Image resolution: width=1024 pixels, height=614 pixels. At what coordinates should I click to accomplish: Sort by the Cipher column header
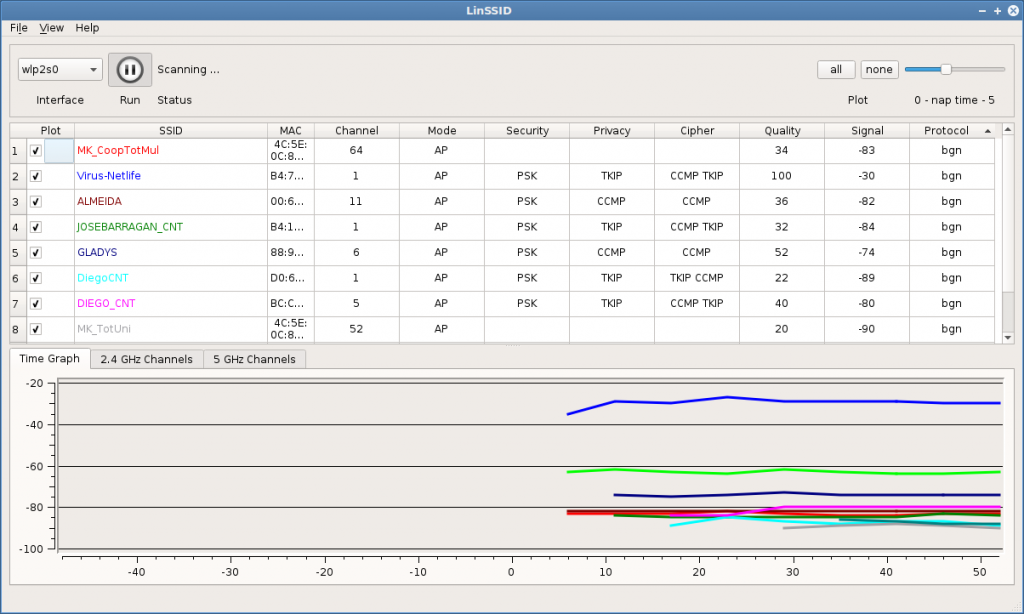coord(697,131)
